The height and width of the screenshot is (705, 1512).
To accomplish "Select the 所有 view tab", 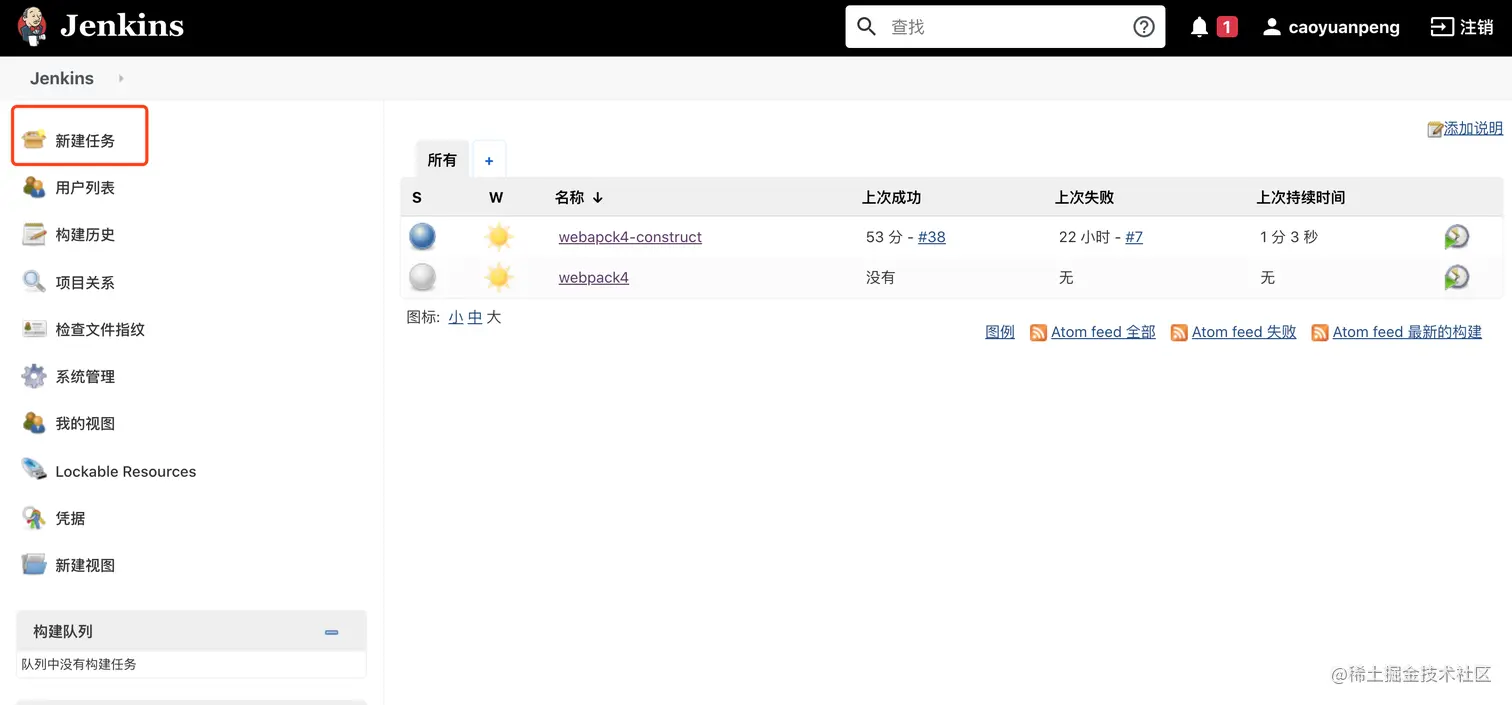I will tap(442, 160).
